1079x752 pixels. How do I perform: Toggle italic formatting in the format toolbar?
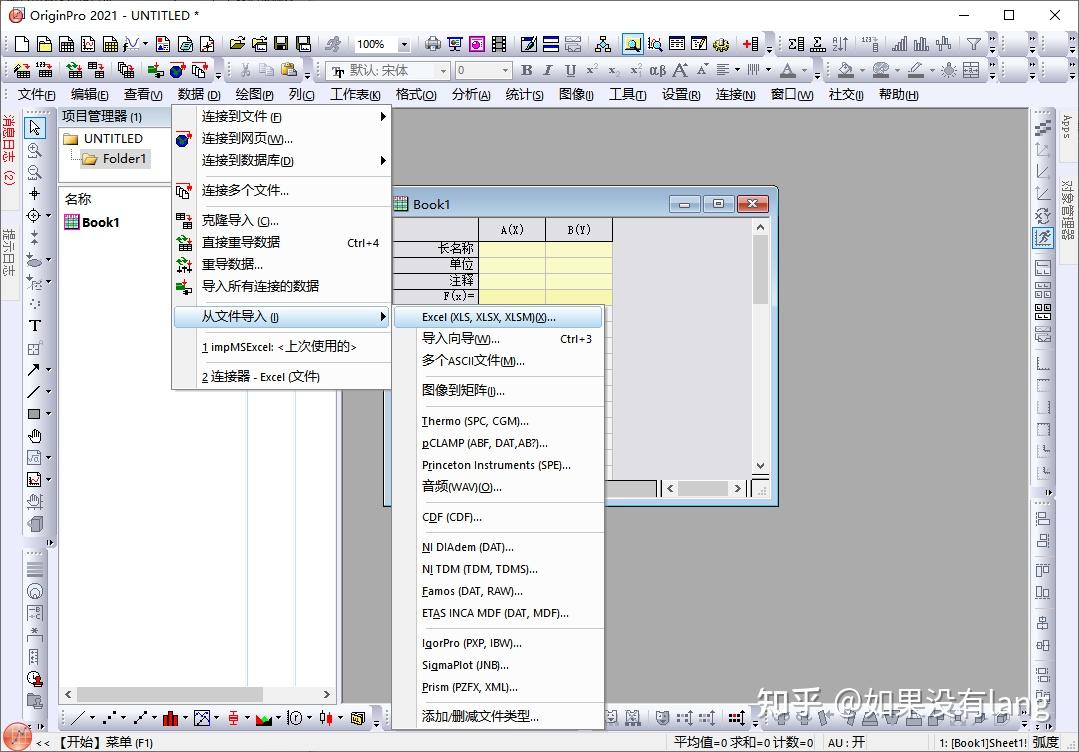pos(546,70)
